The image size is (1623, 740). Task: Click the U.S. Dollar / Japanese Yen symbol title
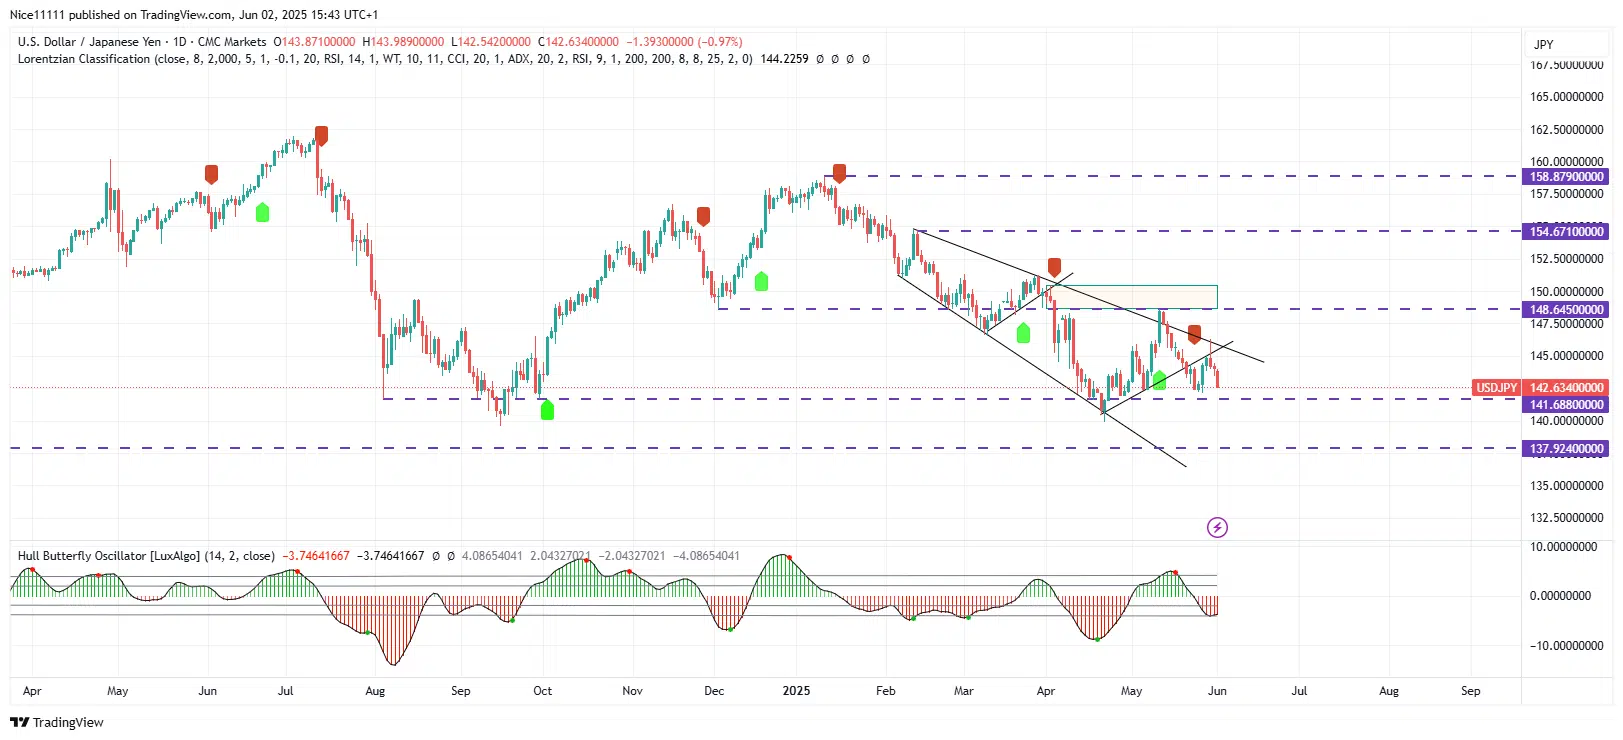point(89,42)
